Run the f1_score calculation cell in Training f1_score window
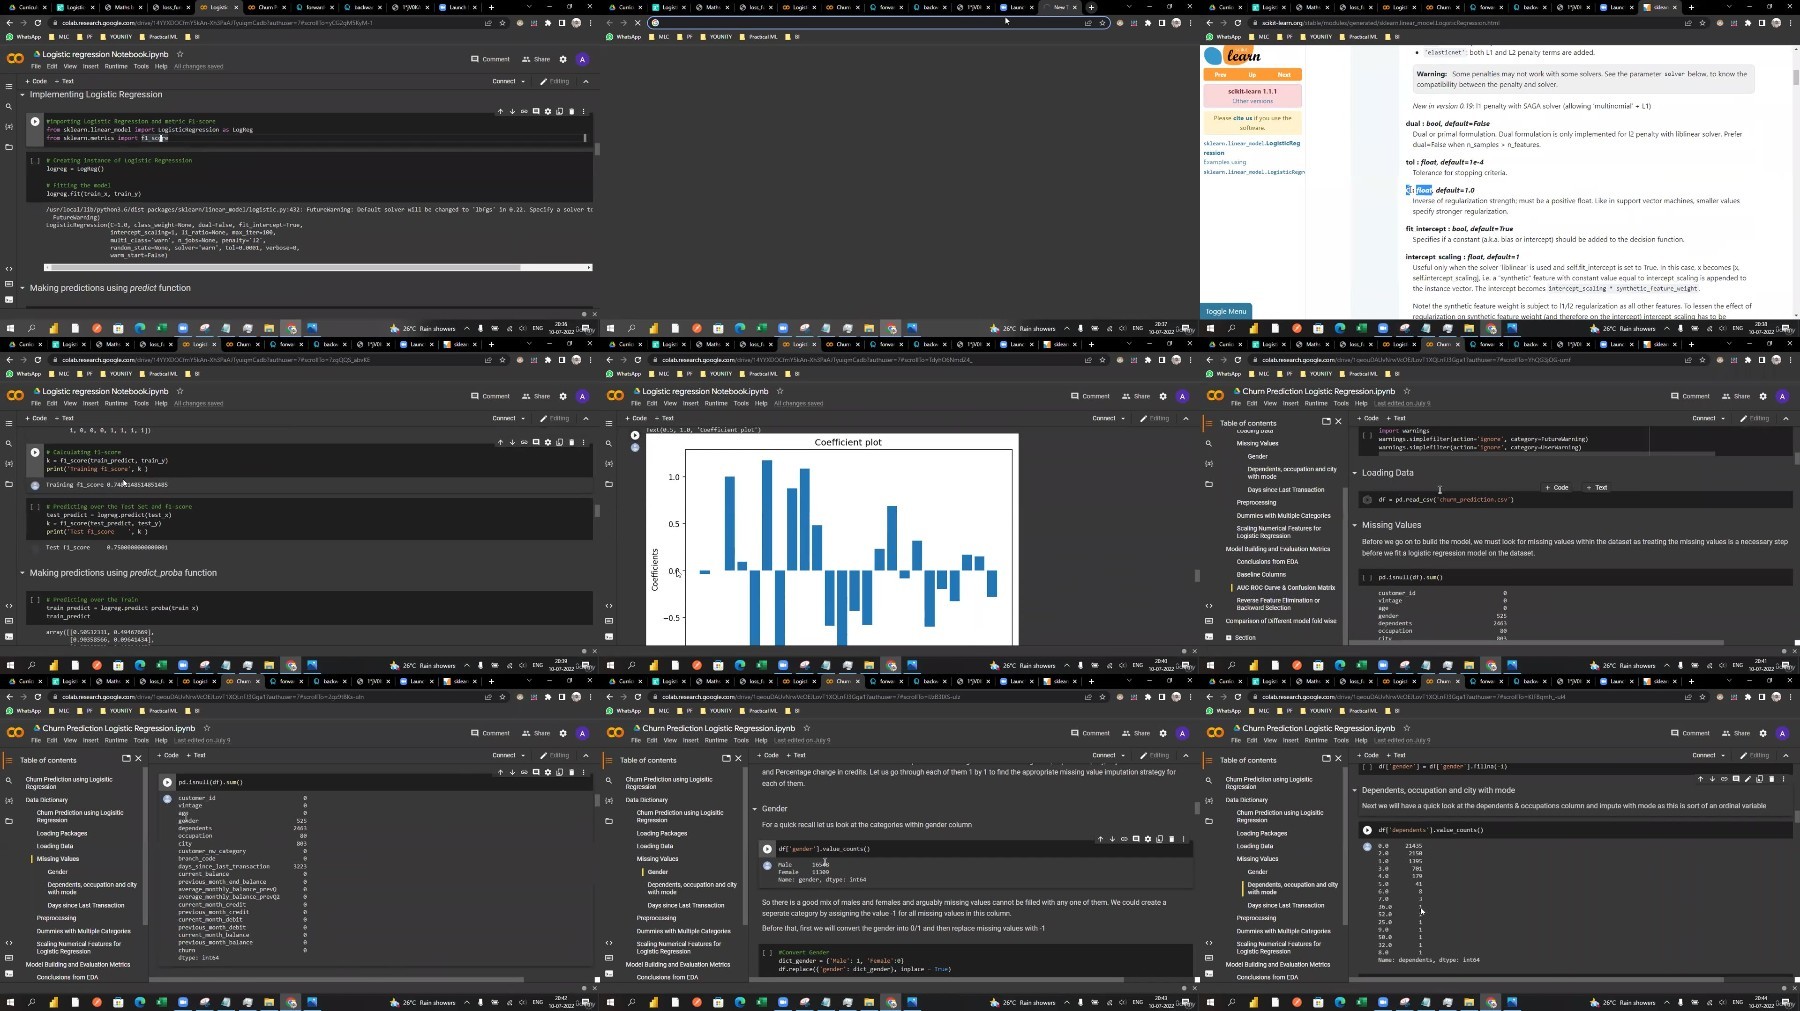Screen dimensions: 1800x1011 35,452
